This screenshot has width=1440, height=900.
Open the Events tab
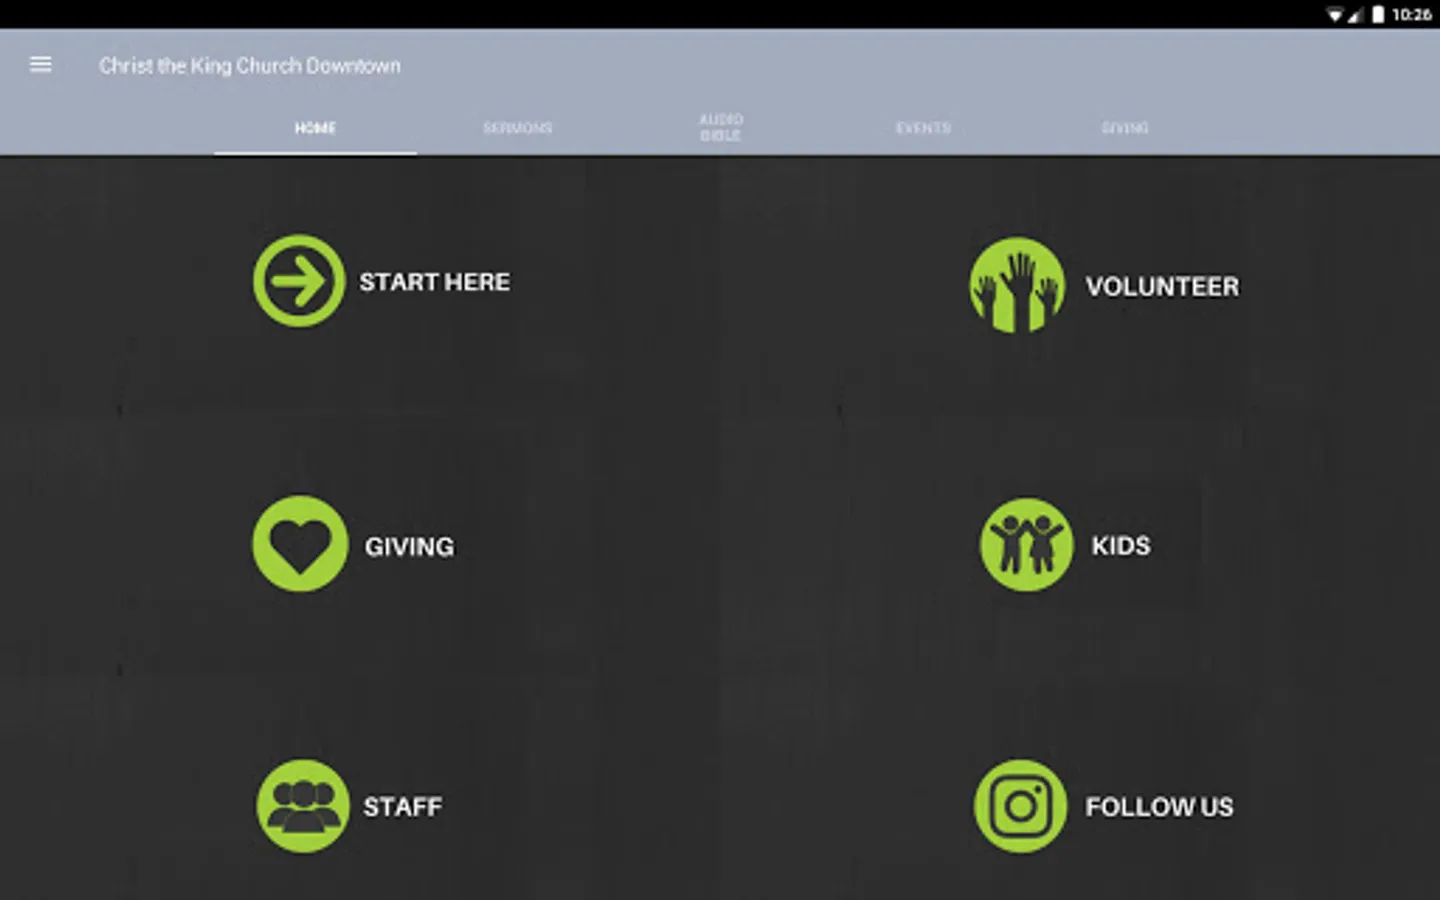[x=923, y=128]
